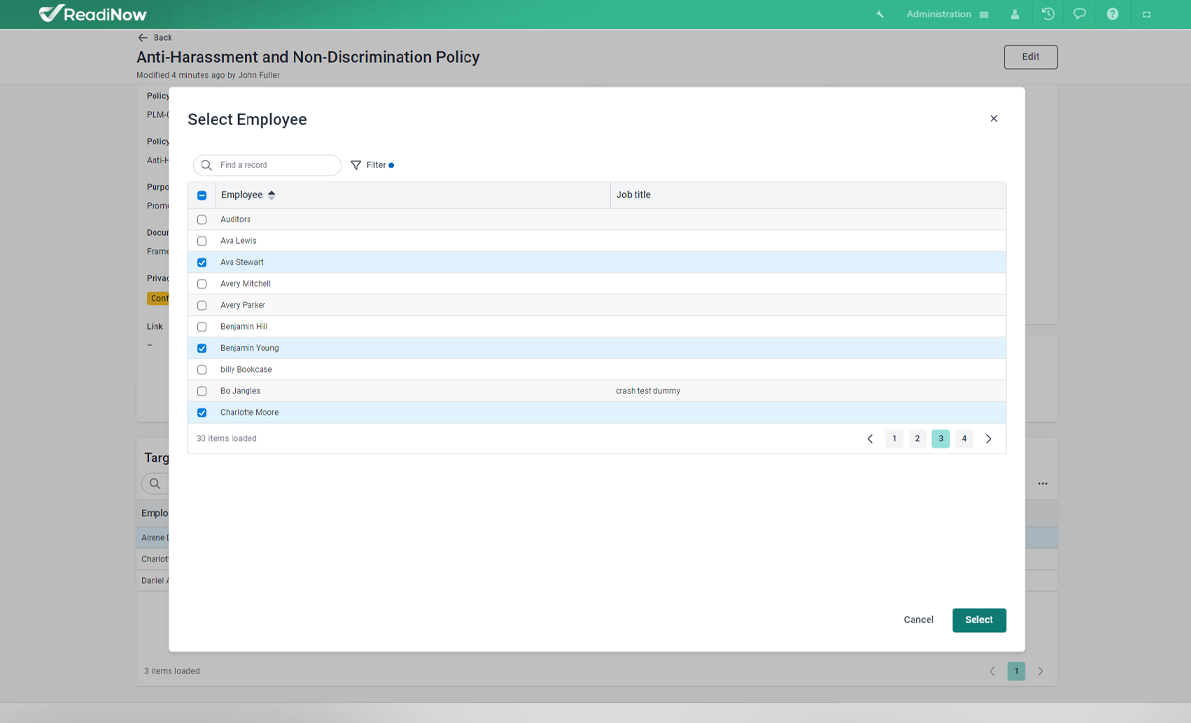Open the history clock icon
This screenshot has height=723, width=1191.
1048,14
